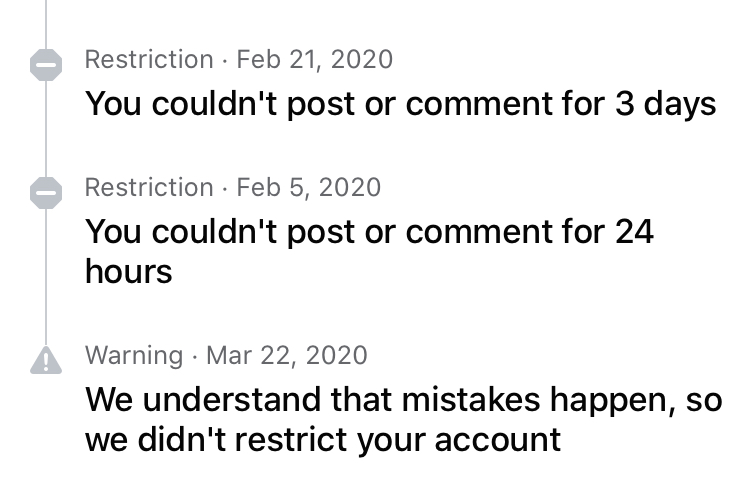Click the timeline line above the first restriction
The height and width of the screenshot is (498, 750).
click(x=45, y=20)
